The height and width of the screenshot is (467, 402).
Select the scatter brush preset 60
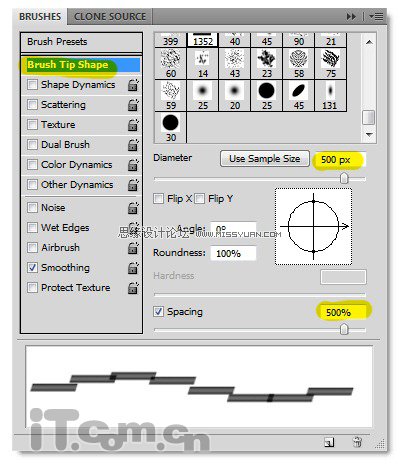(x=171, y=63)
